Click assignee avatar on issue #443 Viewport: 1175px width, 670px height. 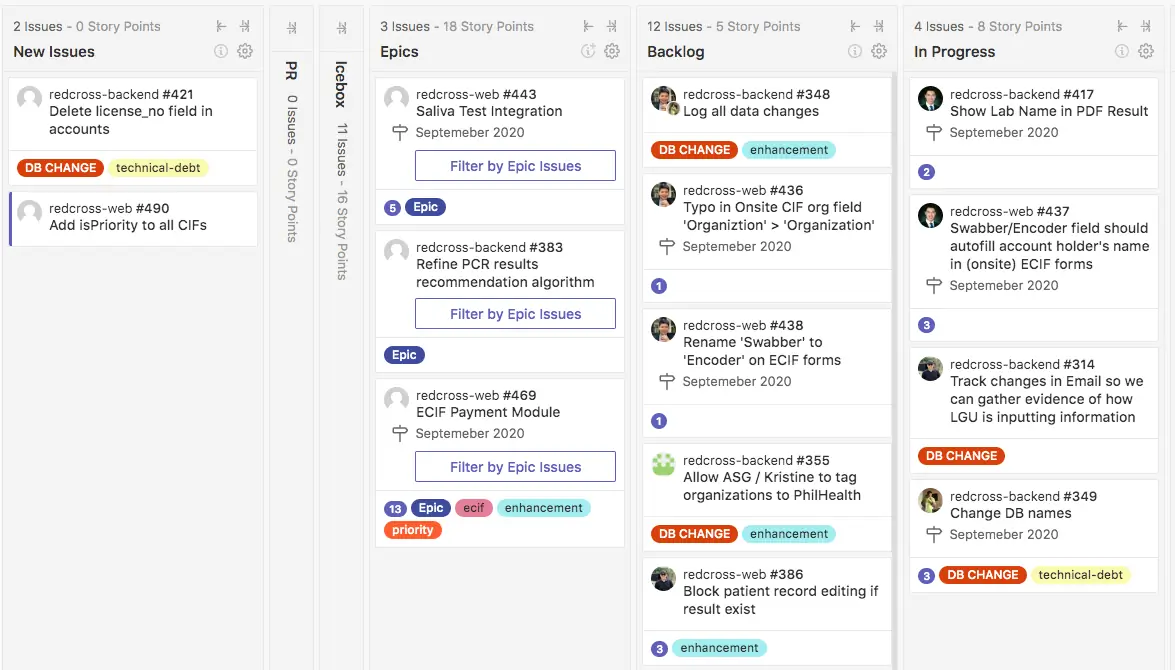coord(396,98)
